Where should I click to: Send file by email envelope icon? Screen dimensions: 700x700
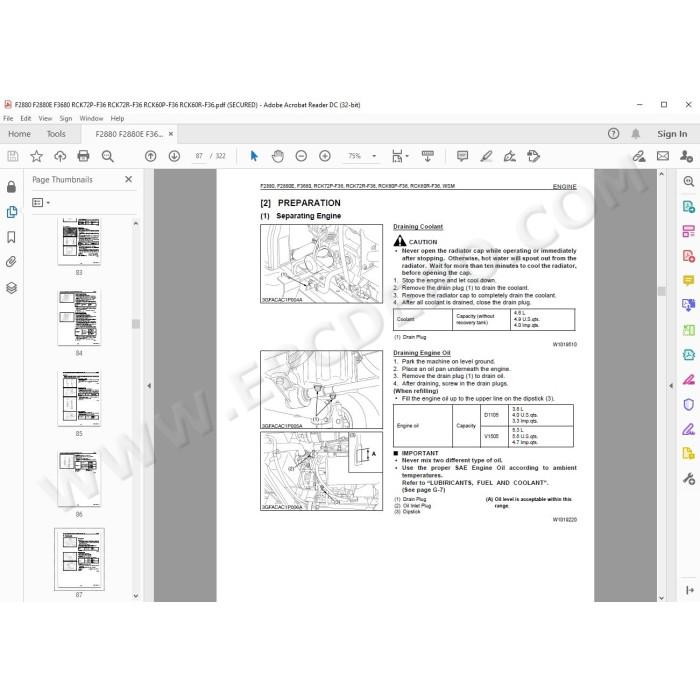tap(663, 156)
